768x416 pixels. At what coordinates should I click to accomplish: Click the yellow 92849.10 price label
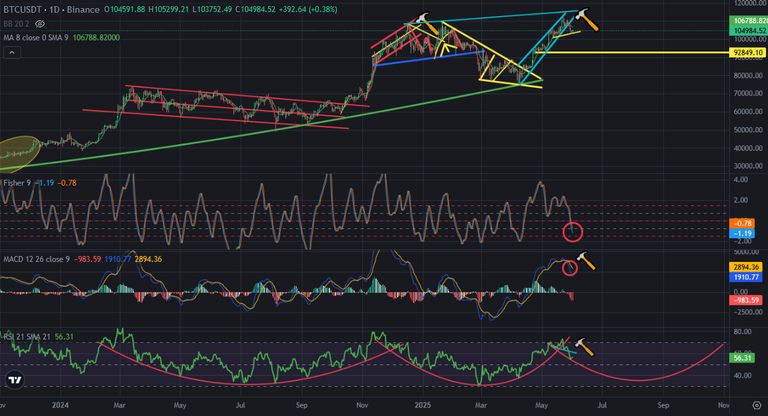click(x=748, y=52)
